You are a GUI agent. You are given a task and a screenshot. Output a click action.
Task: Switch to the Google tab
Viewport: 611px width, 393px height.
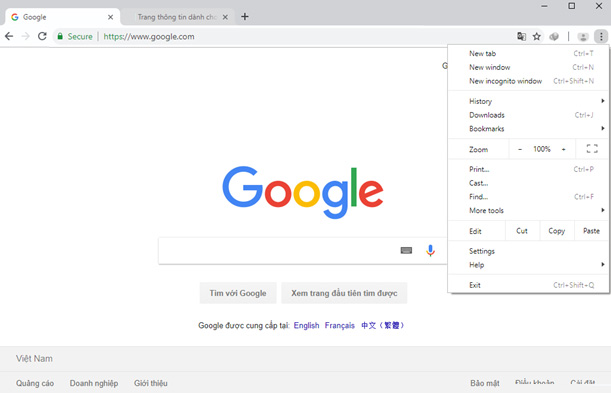[x=62, y=17]
